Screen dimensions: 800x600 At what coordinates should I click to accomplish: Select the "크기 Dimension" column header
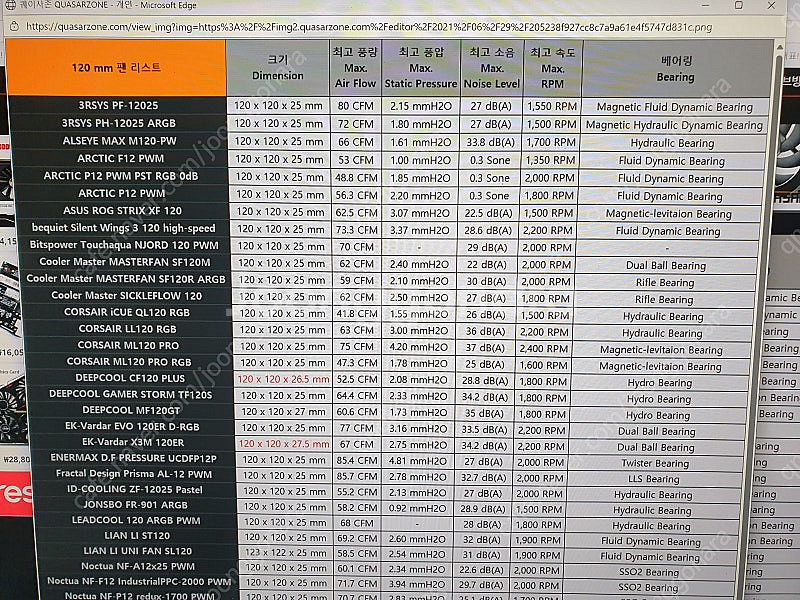tap(278, 68)
